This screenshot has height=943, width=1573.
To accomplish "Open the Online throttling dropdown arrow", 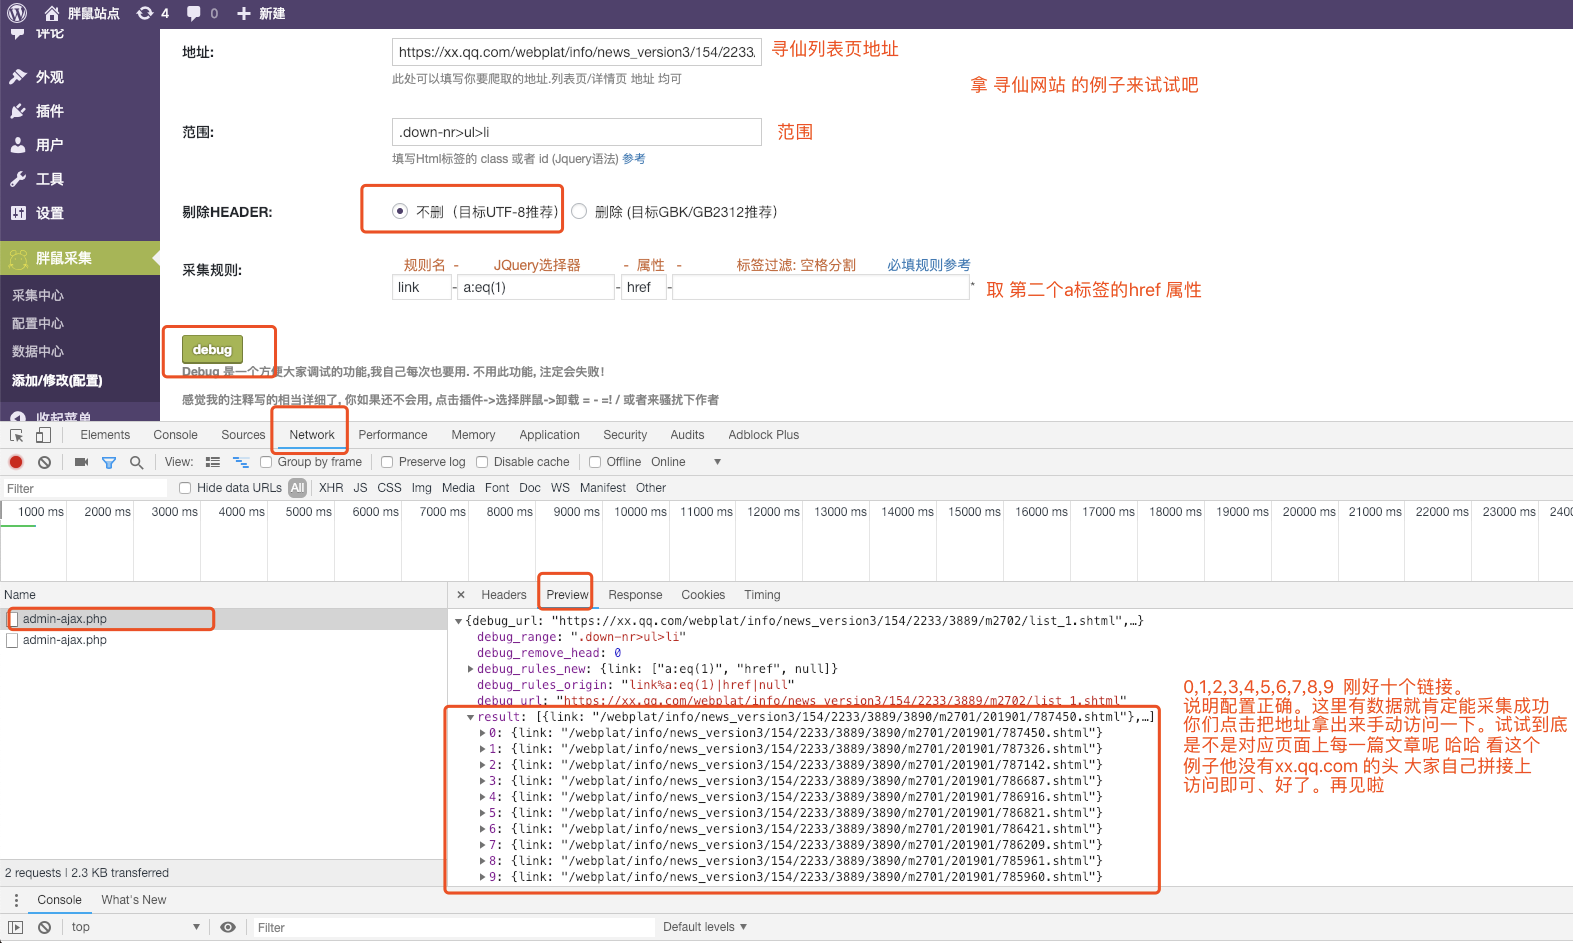I will pyautogui.click(x=717, y=462).
